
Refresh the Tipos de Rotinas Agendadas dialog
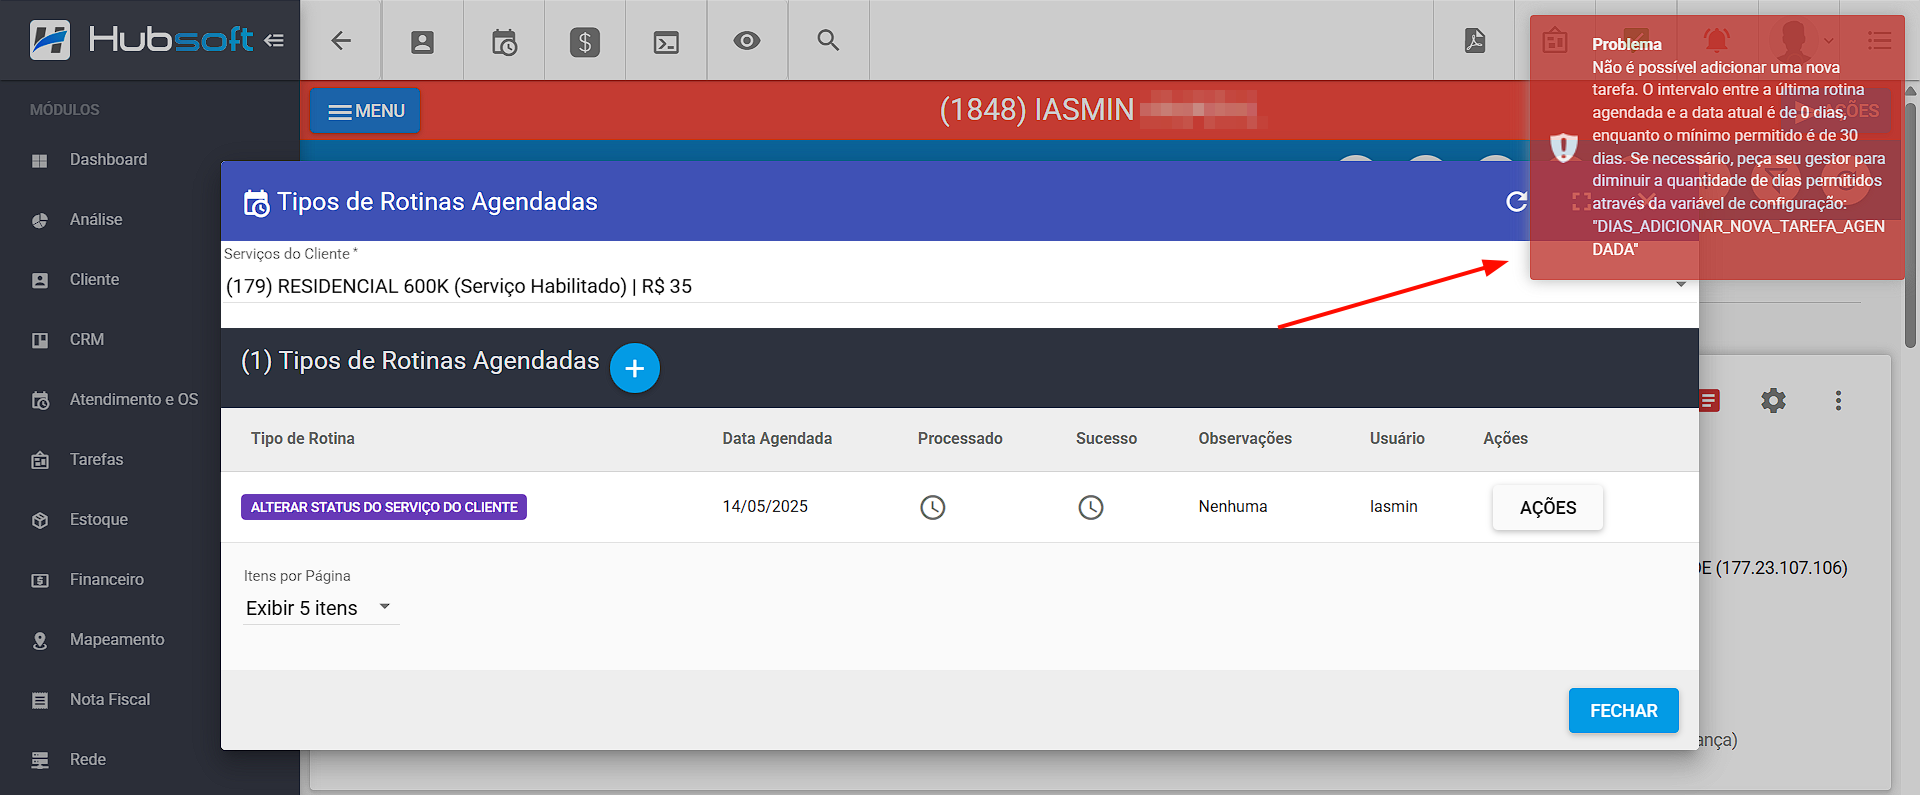pos(1516,201)
